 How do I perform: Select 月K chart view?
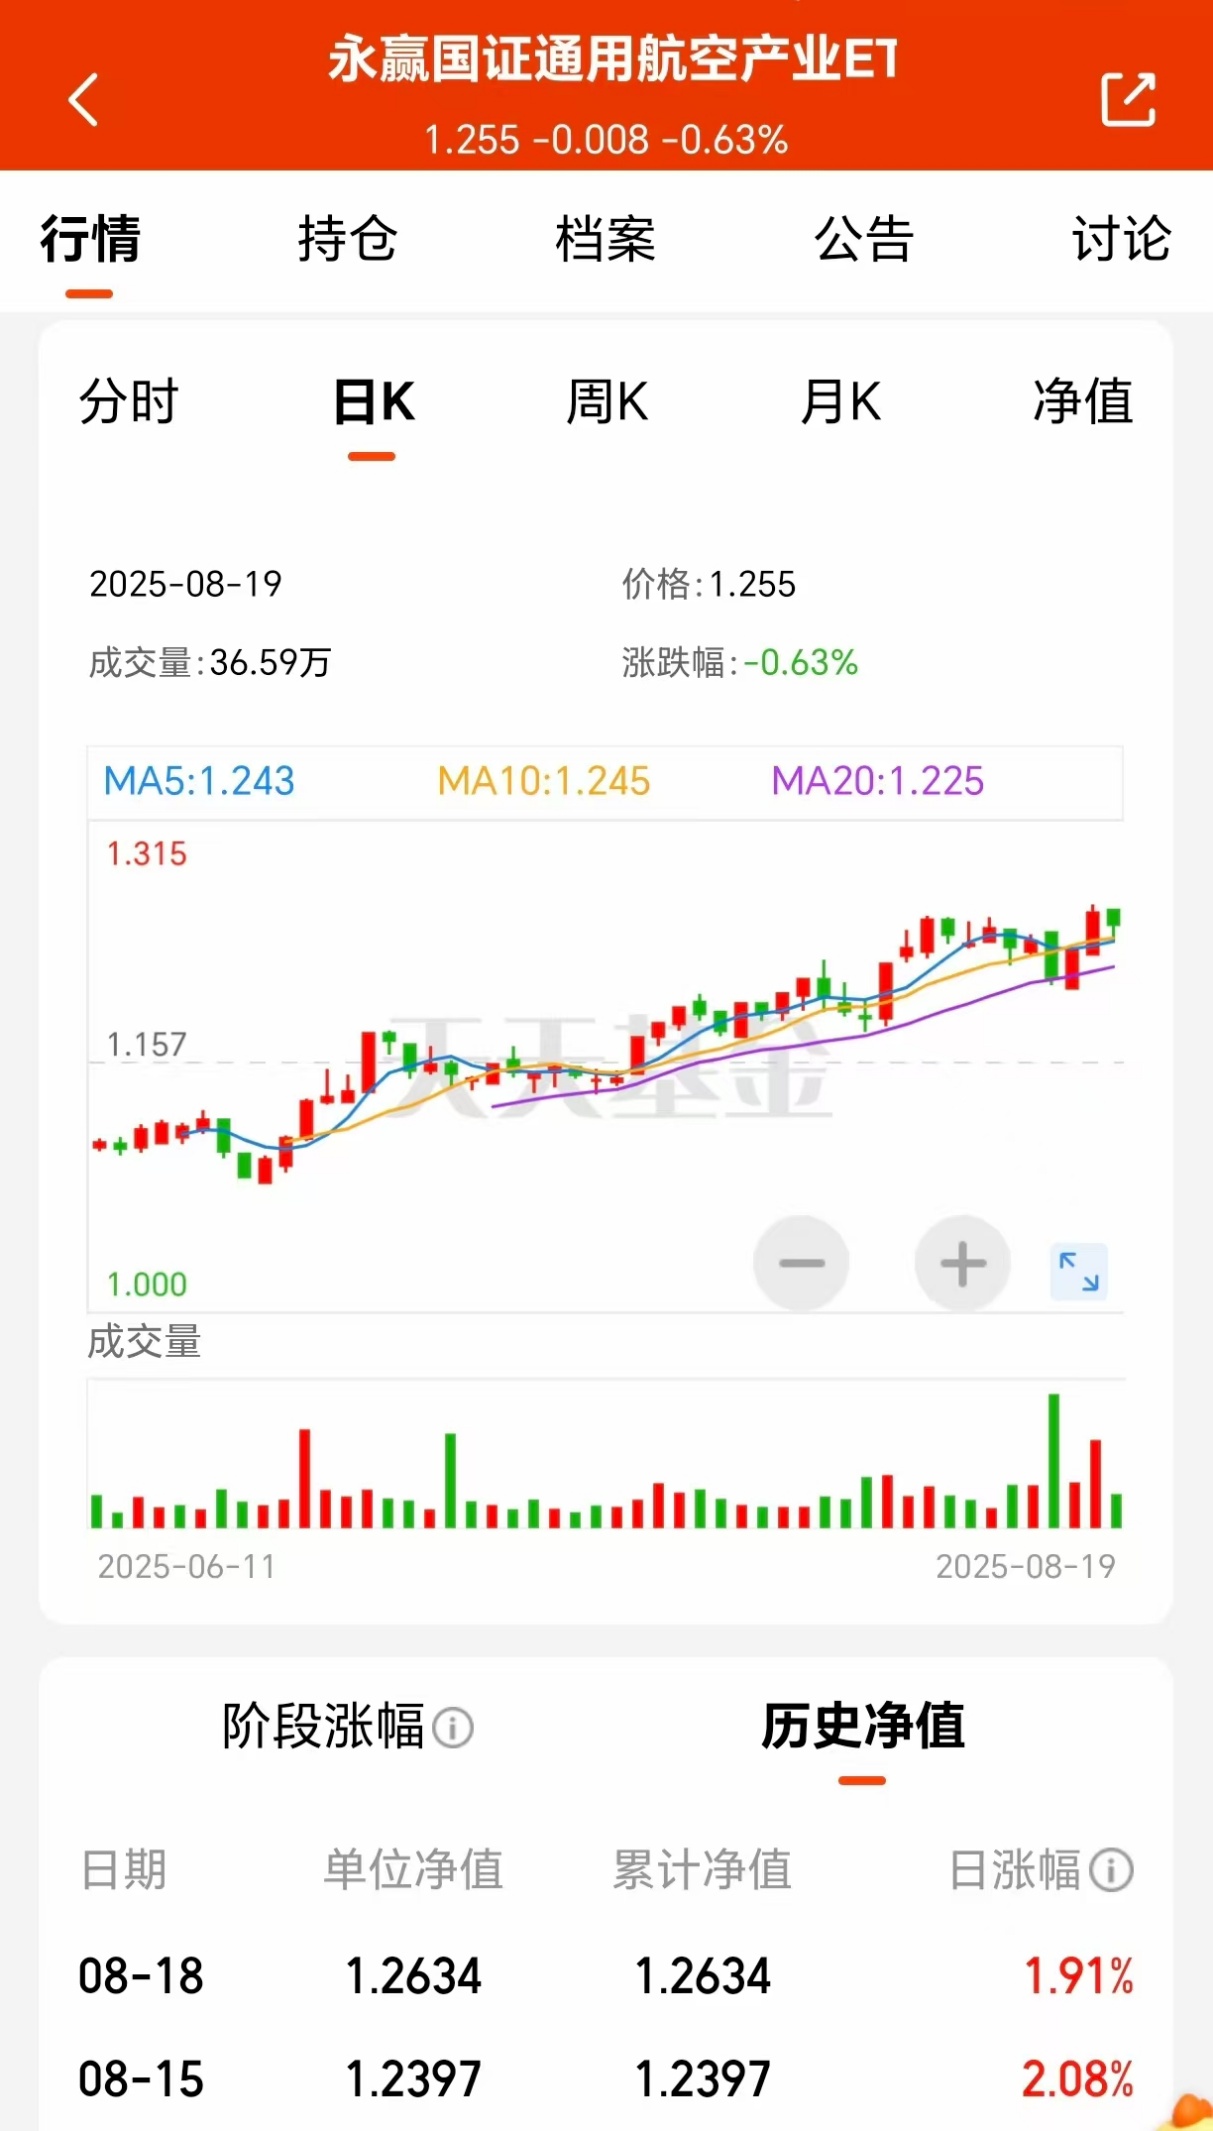click(840, 402)
